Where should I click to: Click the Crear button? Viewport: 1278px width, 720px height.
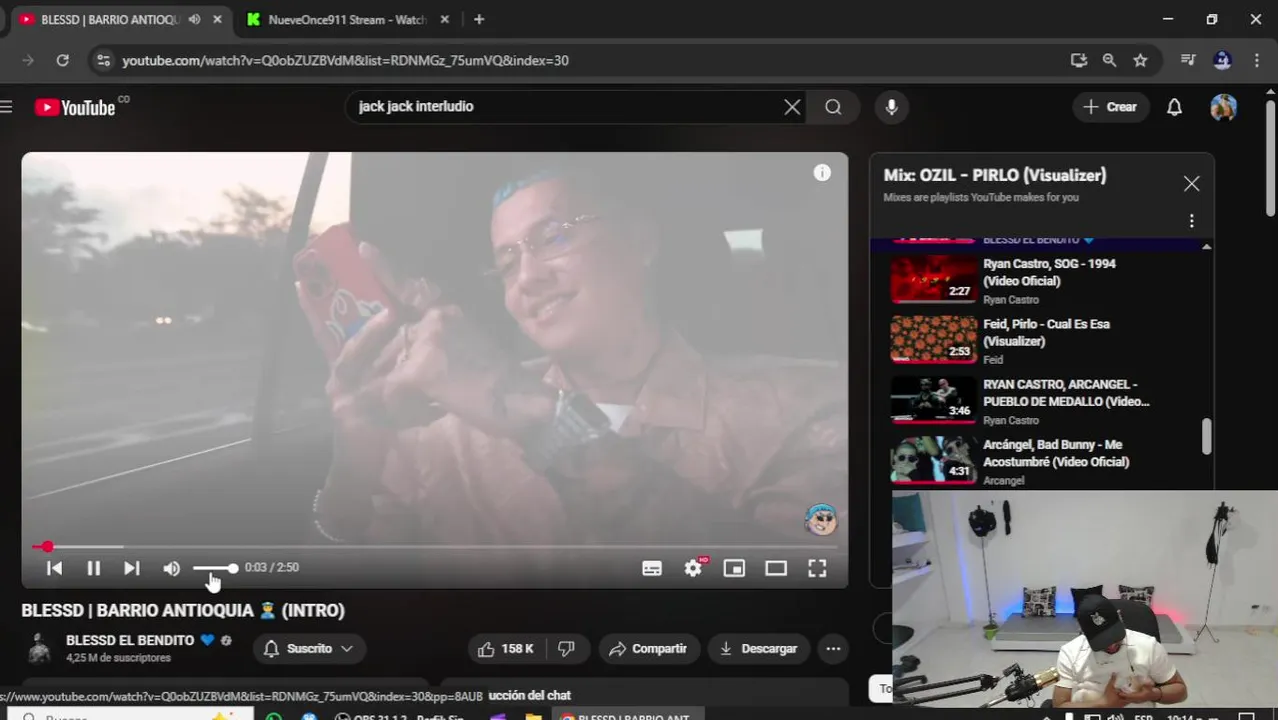click(1110, 107)
